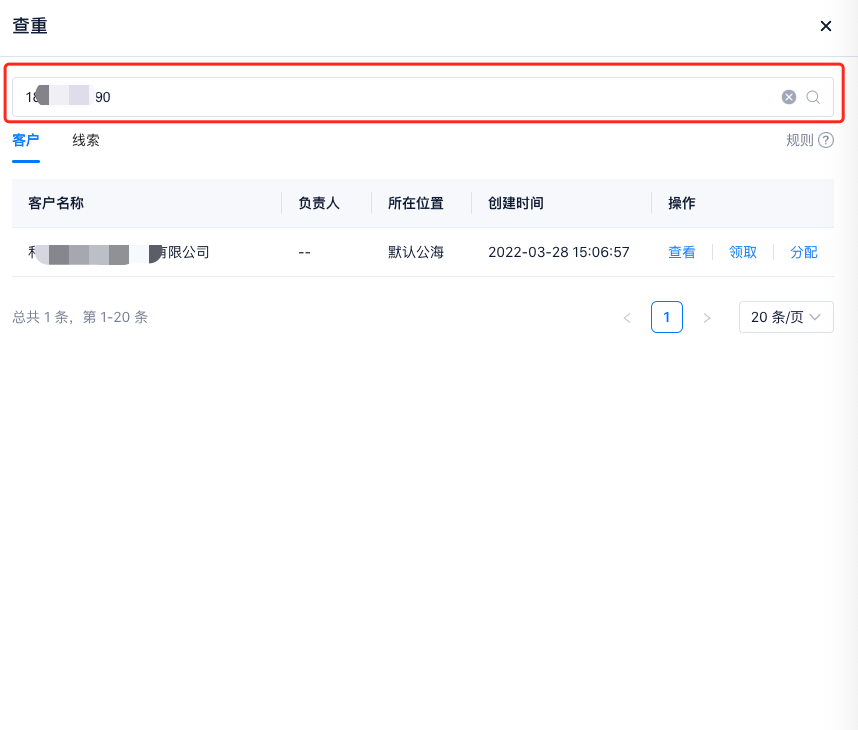Click the question mark icon beside 规则

826,140
